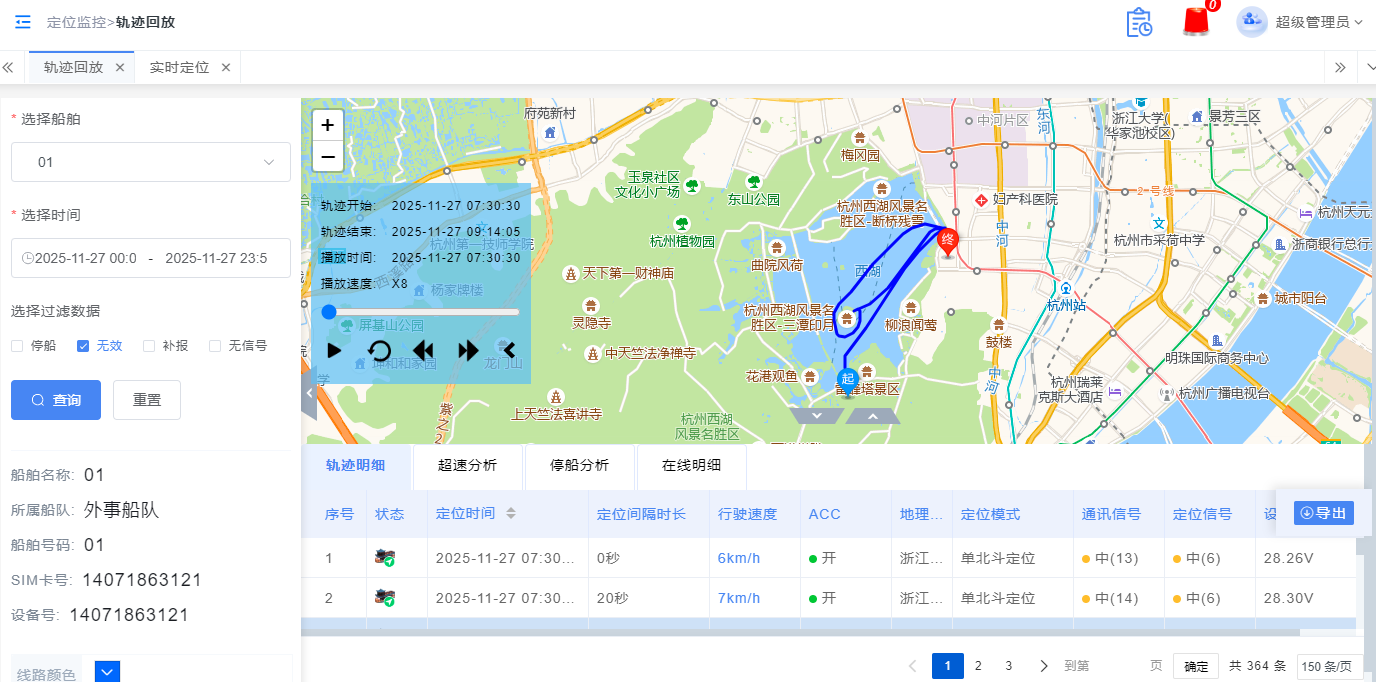1376x682 pixels.
Task: Switch to the 超速分析 tab
Action: tap(468, 465)
